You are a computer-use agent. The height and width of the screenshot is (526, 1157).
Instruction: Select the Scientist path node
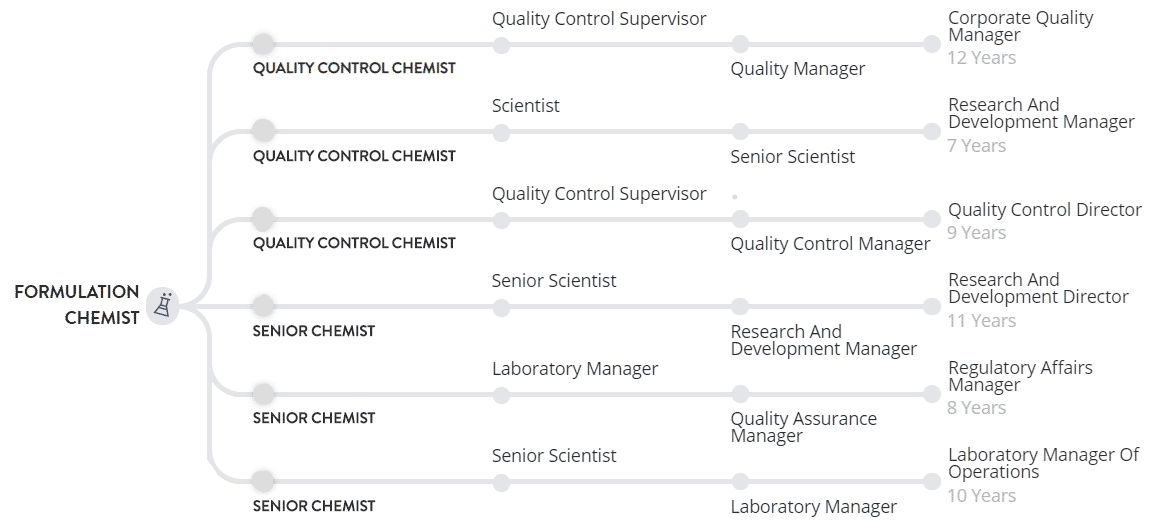501,132
